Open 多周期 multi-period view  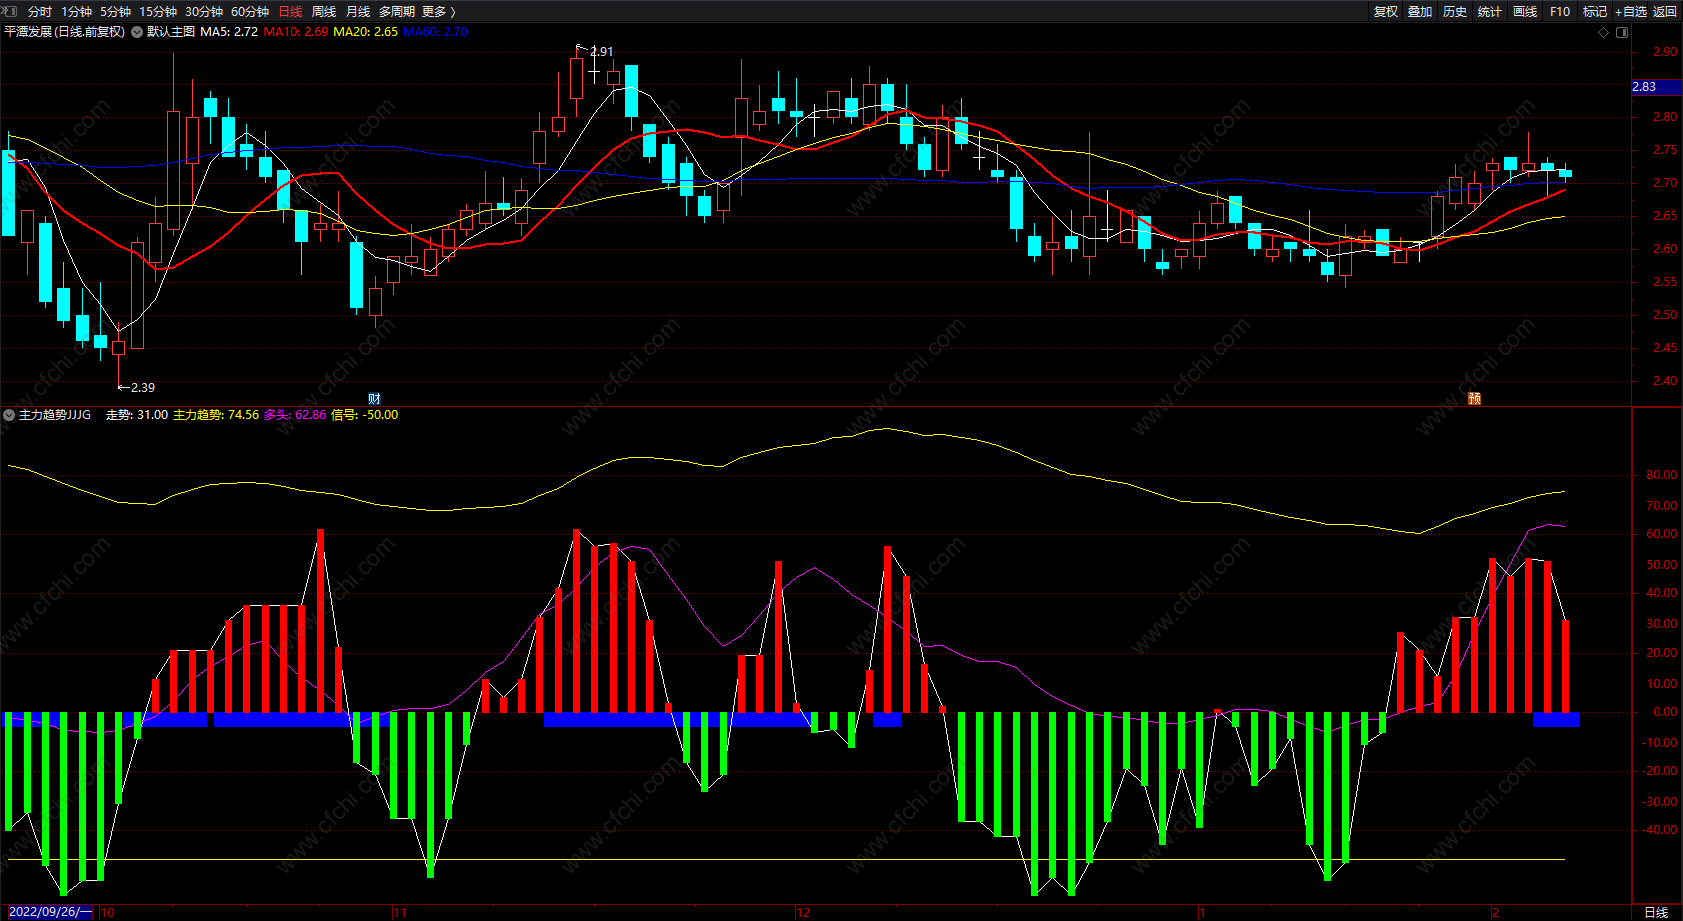click(x=397, y=12)
